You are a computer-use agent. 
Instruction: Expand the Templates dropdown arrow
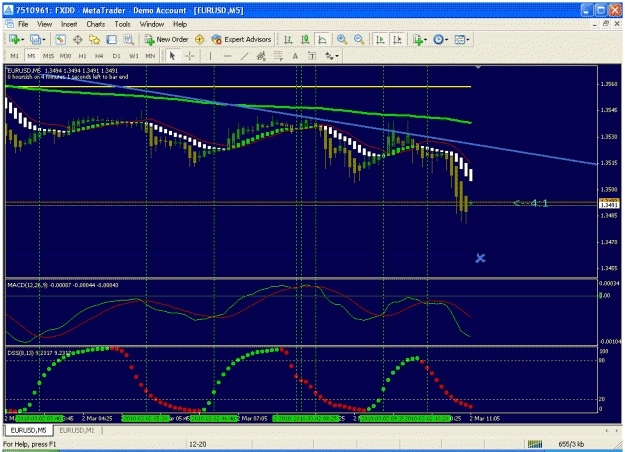click(x=468, y=40)
